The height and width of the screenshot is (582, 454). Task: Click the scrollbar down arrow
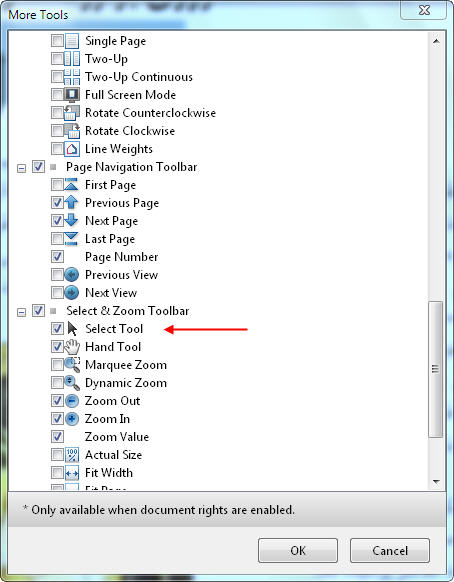[436, 482]
